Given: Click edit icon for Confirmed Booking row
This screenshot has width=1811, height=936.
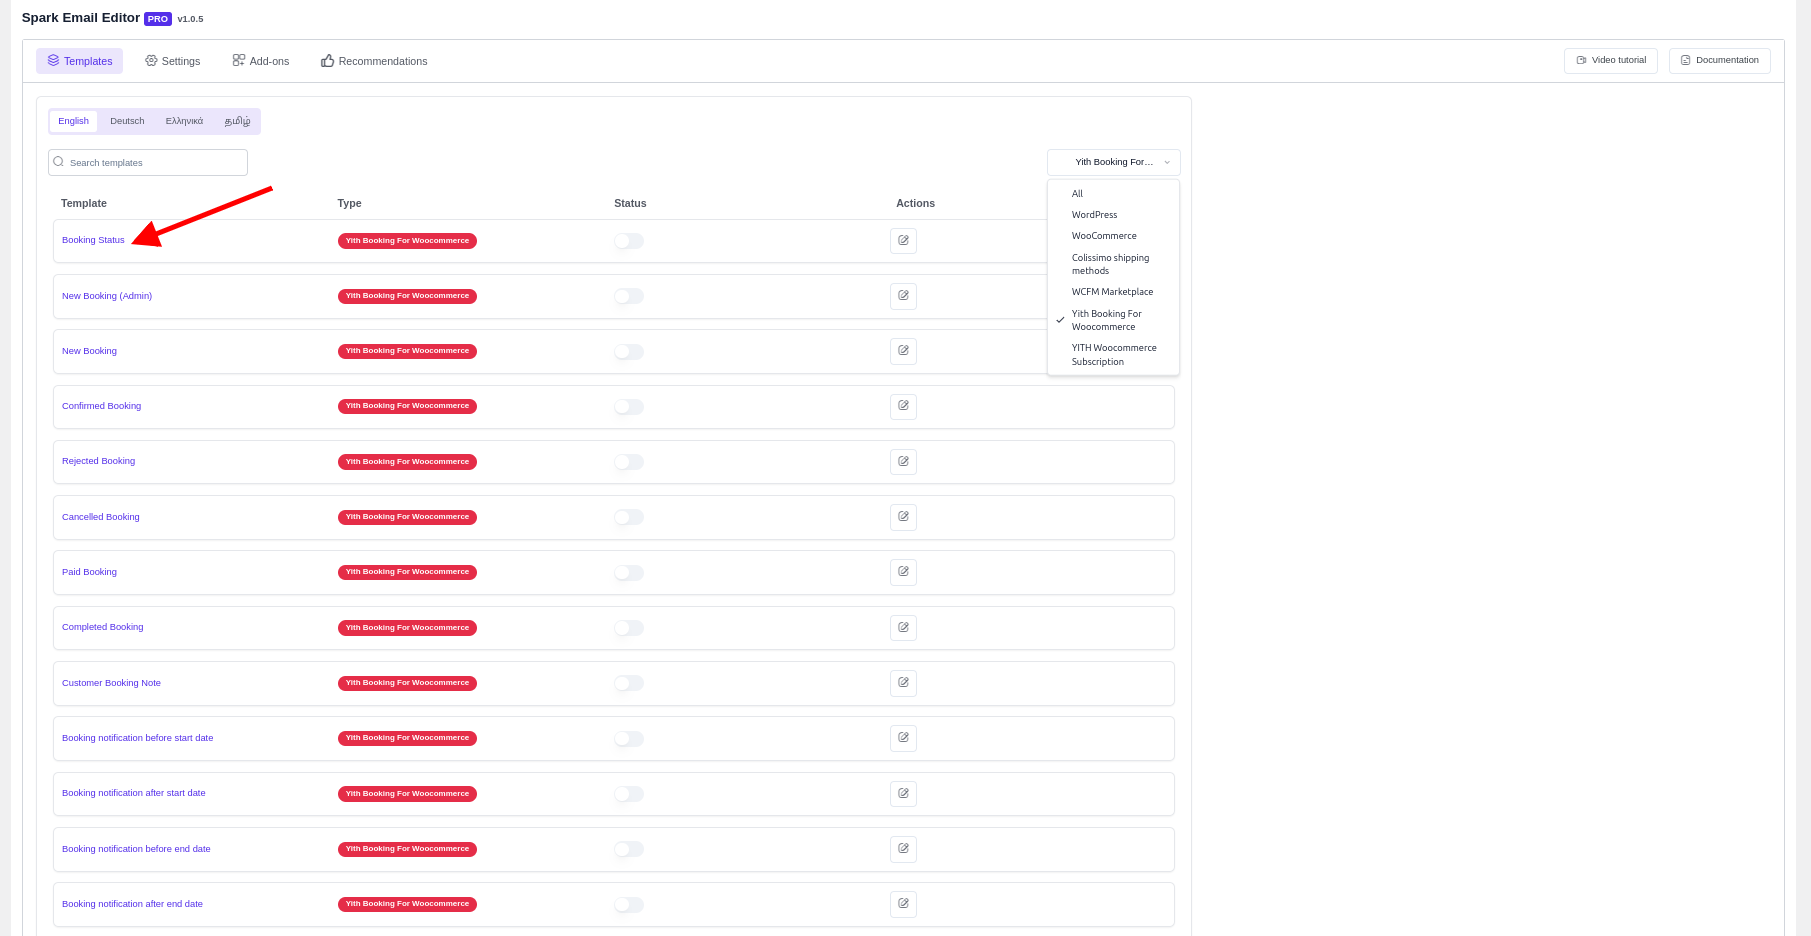Looking at the screenshot, I should (903, 407).
